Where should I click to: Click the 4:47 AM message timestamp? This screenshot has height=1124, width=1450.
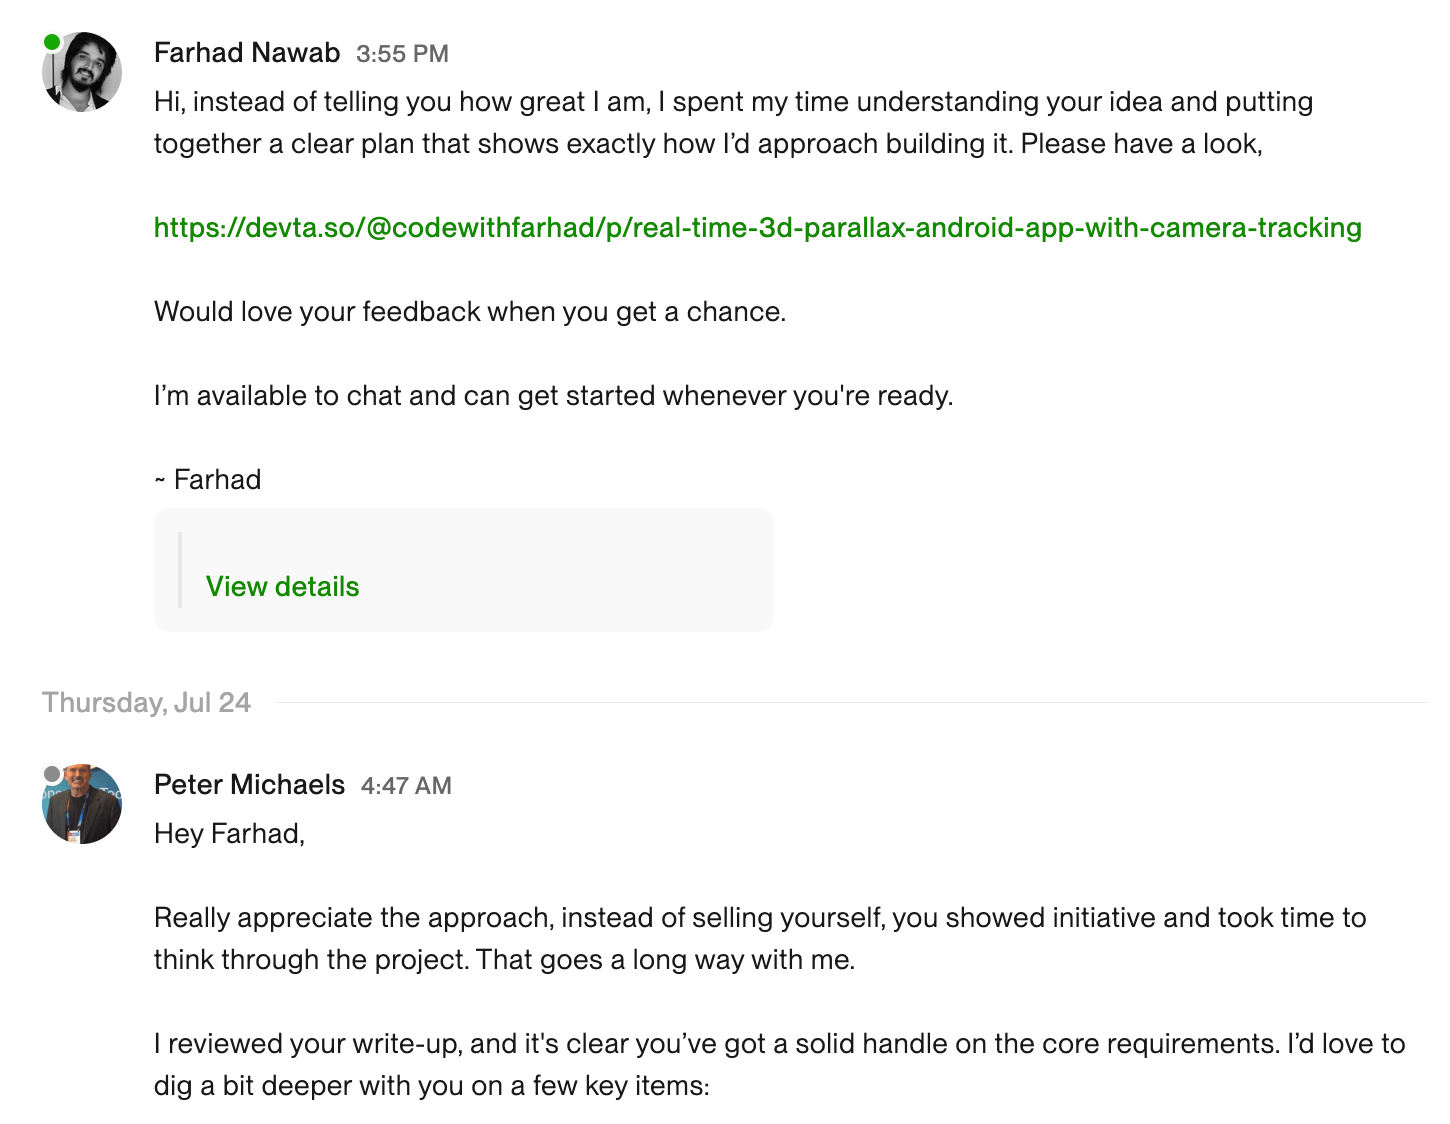(406, 786)
